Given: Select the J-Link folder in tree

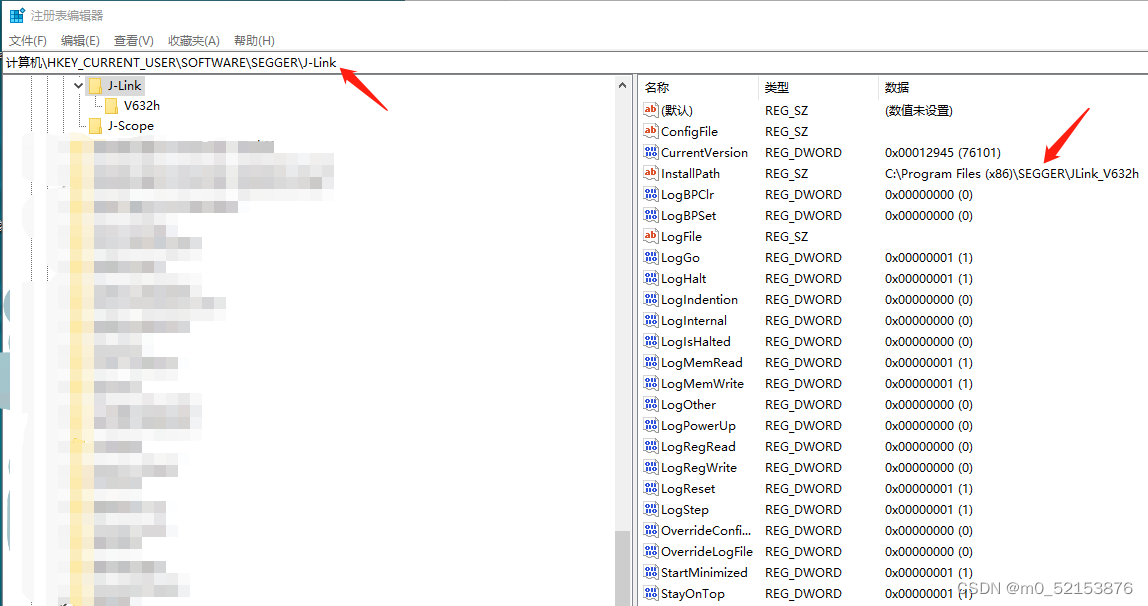Looking at the screenshot, I should tap(124, 86).
